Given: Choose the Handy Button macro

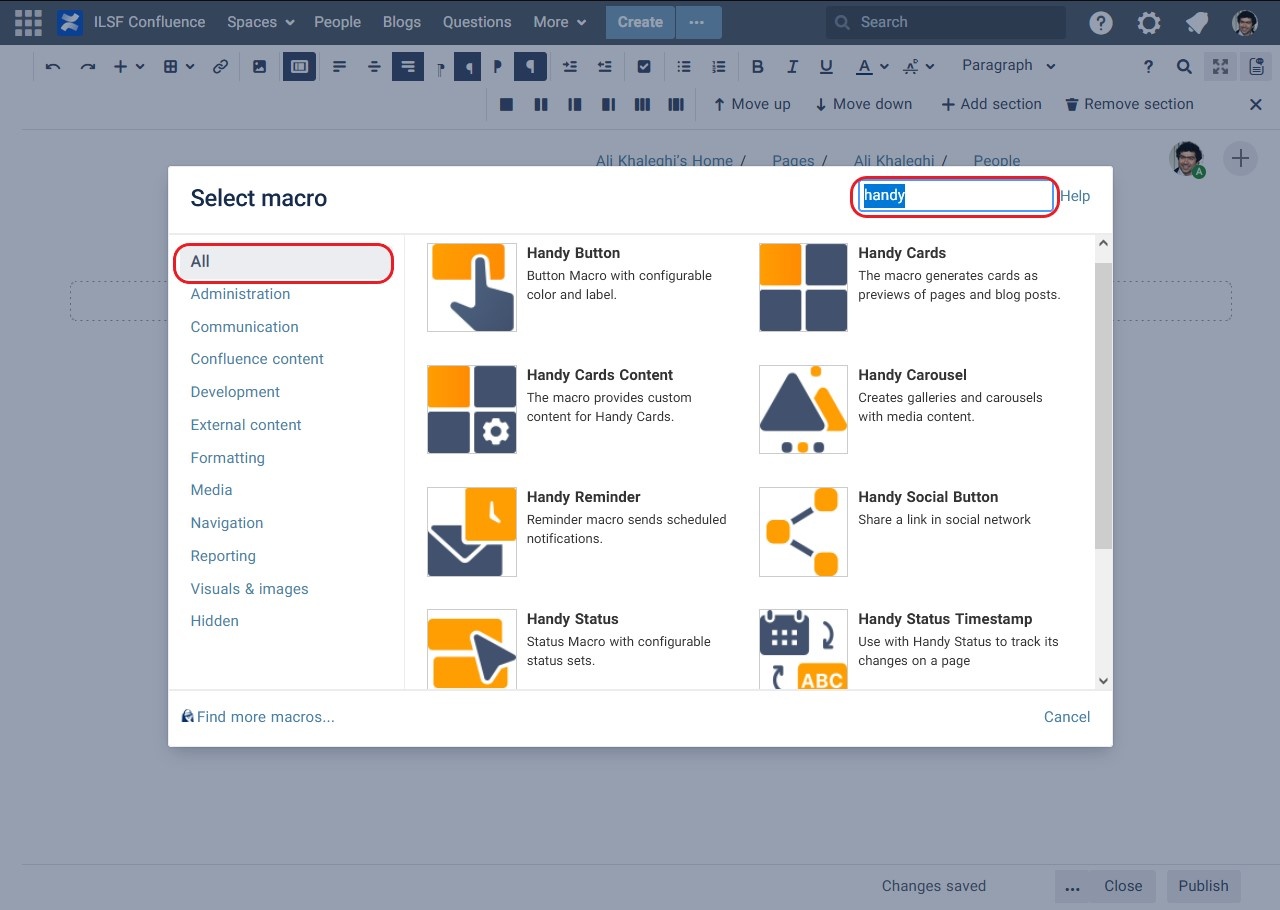Looking at the screenshot, I should click(x=577, y=286).
